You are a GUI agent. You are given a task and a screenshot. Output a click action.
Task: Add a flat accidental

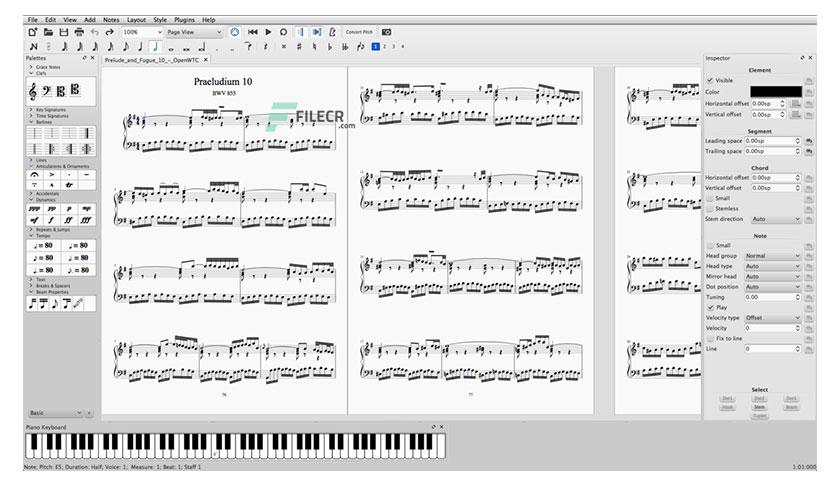329,47
